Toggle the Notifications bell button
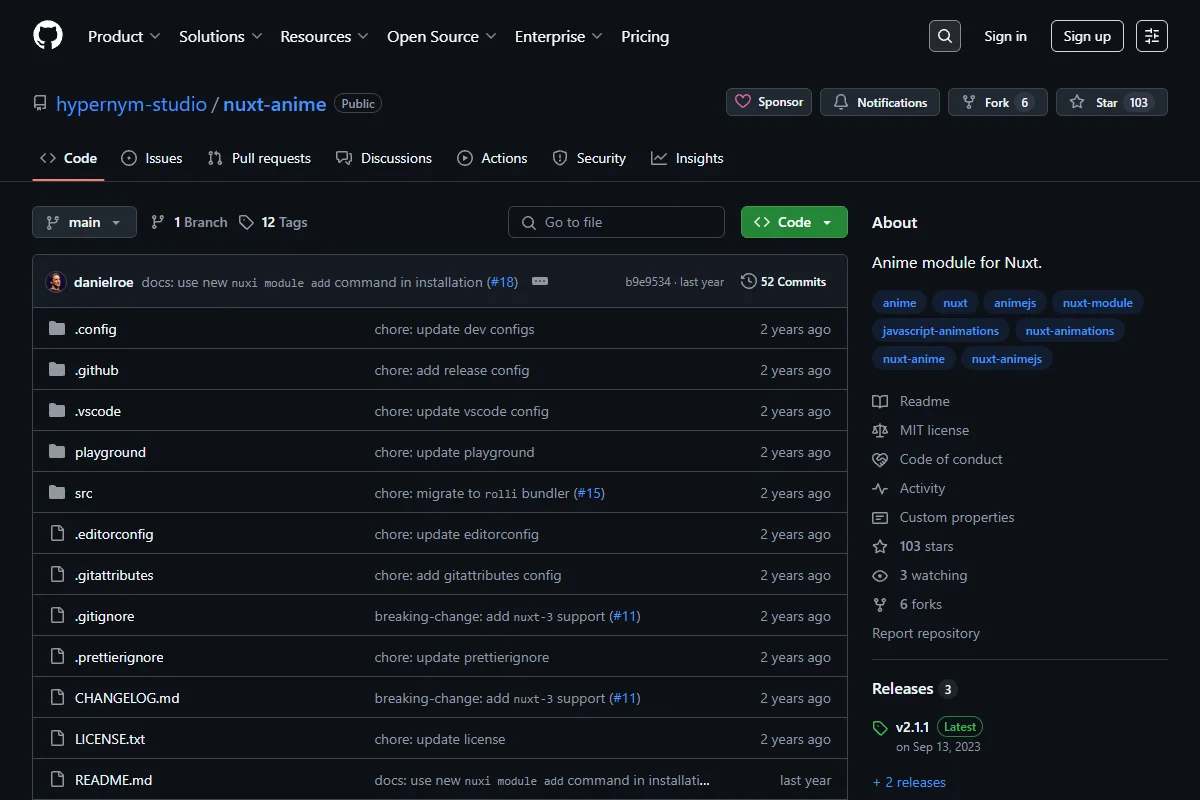 880,102
